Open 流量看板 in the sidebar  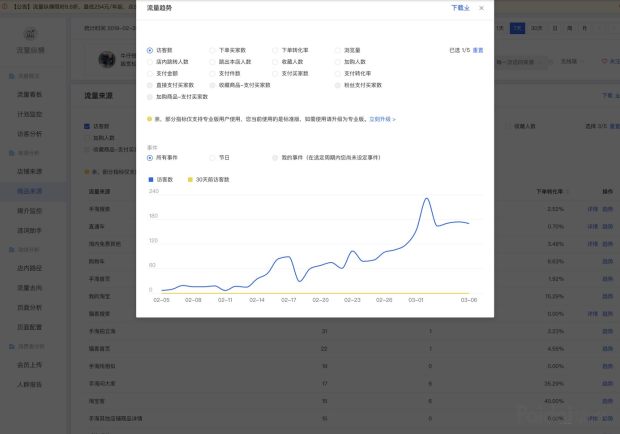[30, 94]
